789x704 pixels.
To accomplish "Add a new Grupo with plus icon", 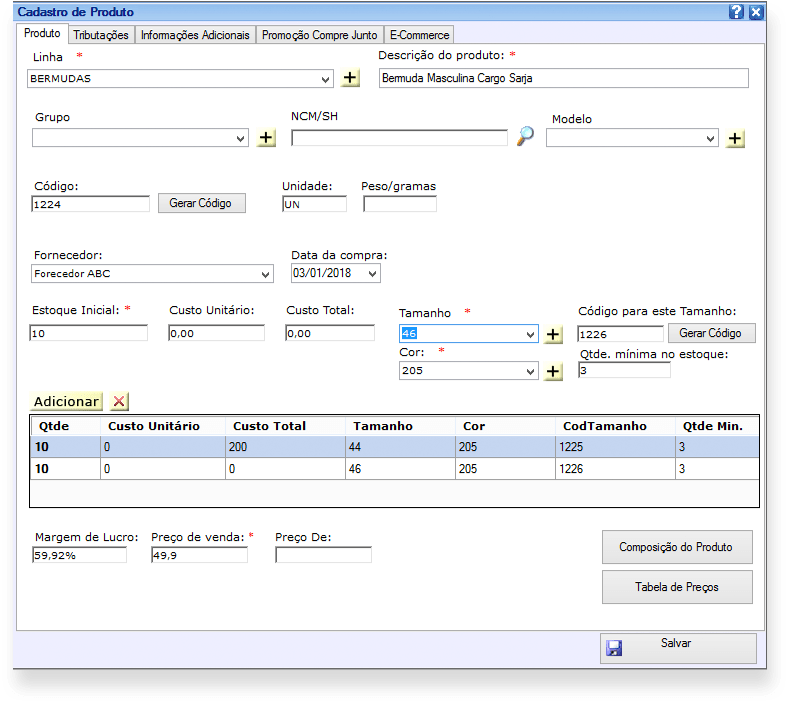I will click(x=266, y=138).
